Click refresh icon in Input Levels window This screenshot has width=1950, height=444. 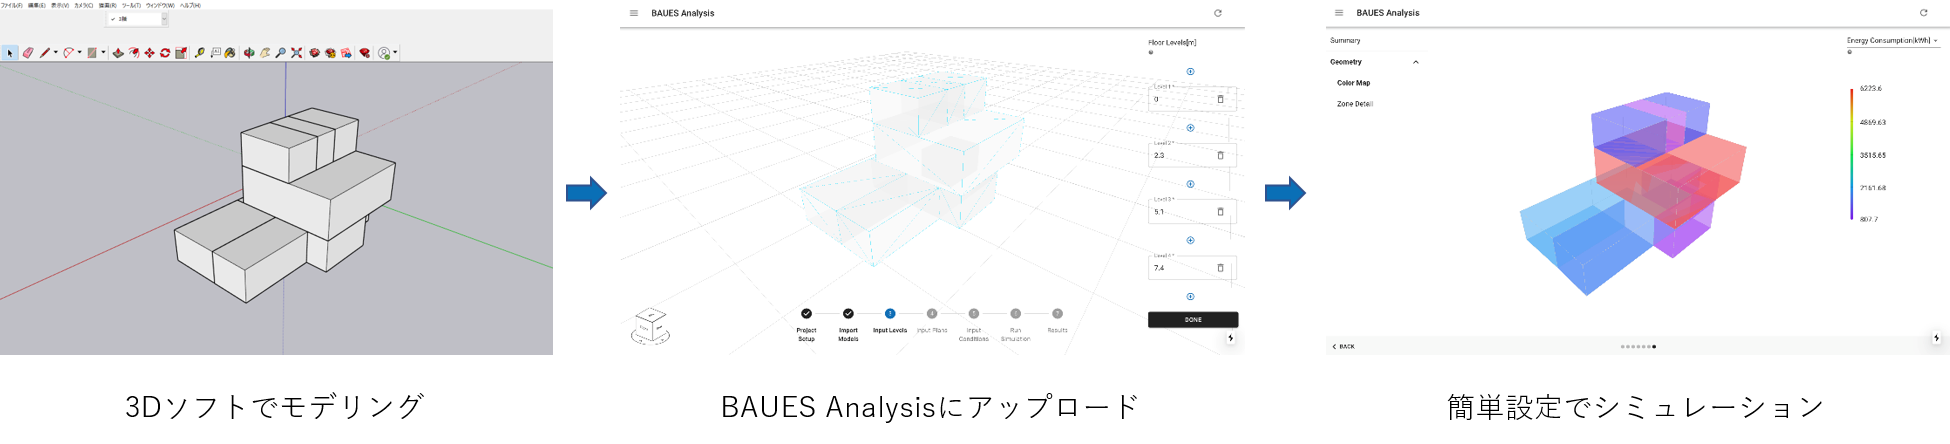(x=1218, y=13)
